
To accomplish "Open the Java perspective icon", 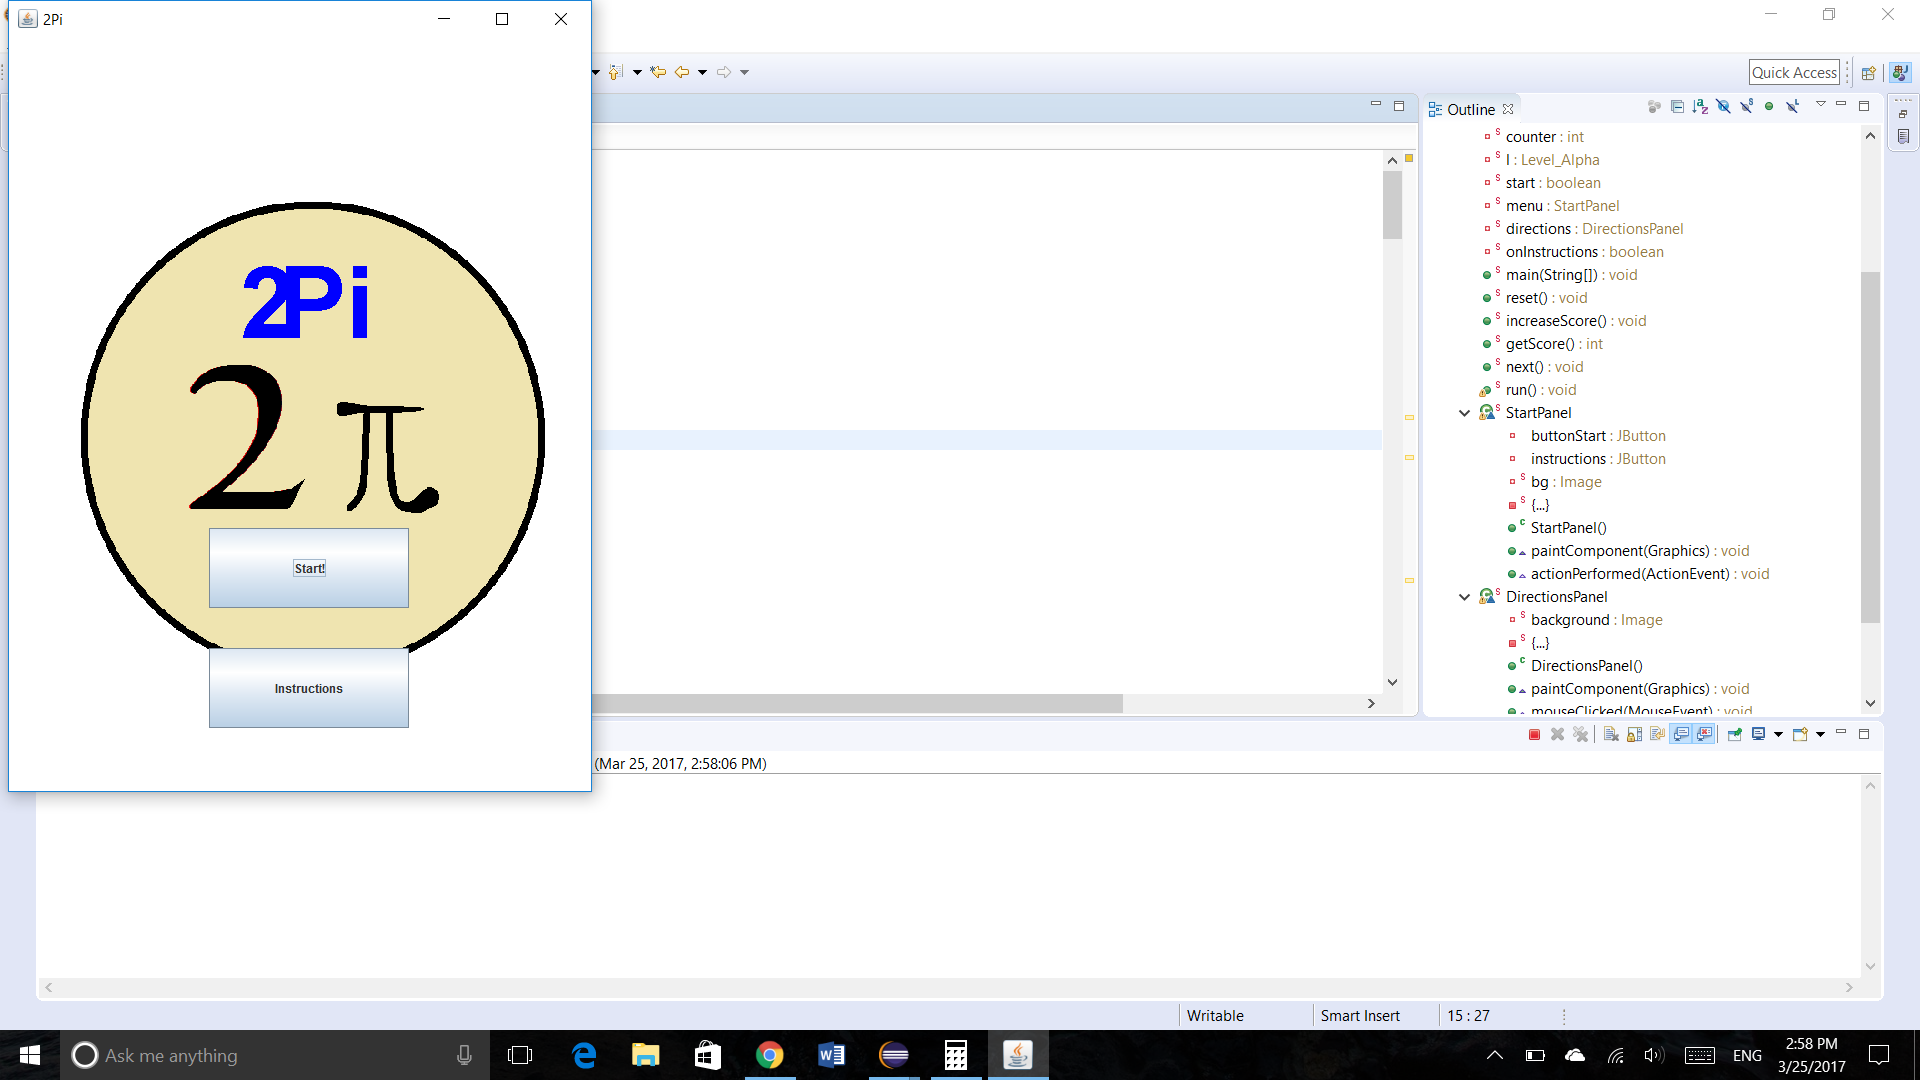I will tap(1900, 73).
